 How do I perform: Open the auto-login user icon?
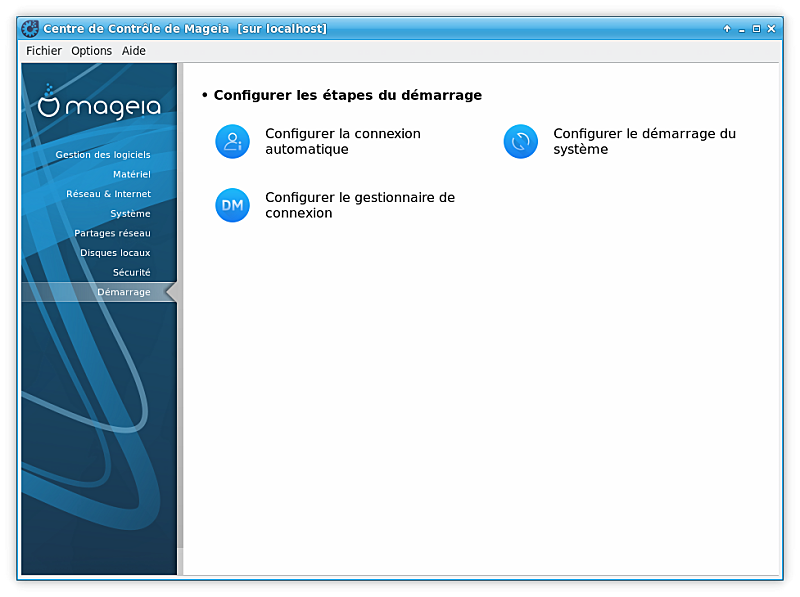click(x=232, y=141)
